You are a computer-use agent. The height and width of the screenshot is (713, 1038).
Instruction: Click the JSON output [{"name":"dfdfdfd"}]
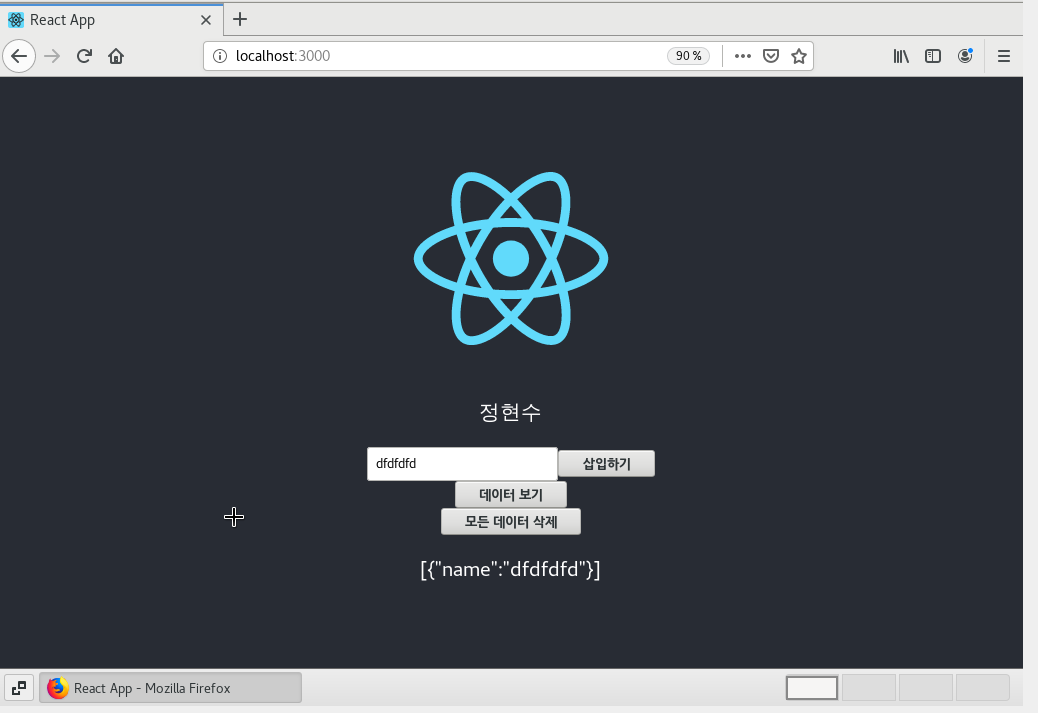coord(510,569)
